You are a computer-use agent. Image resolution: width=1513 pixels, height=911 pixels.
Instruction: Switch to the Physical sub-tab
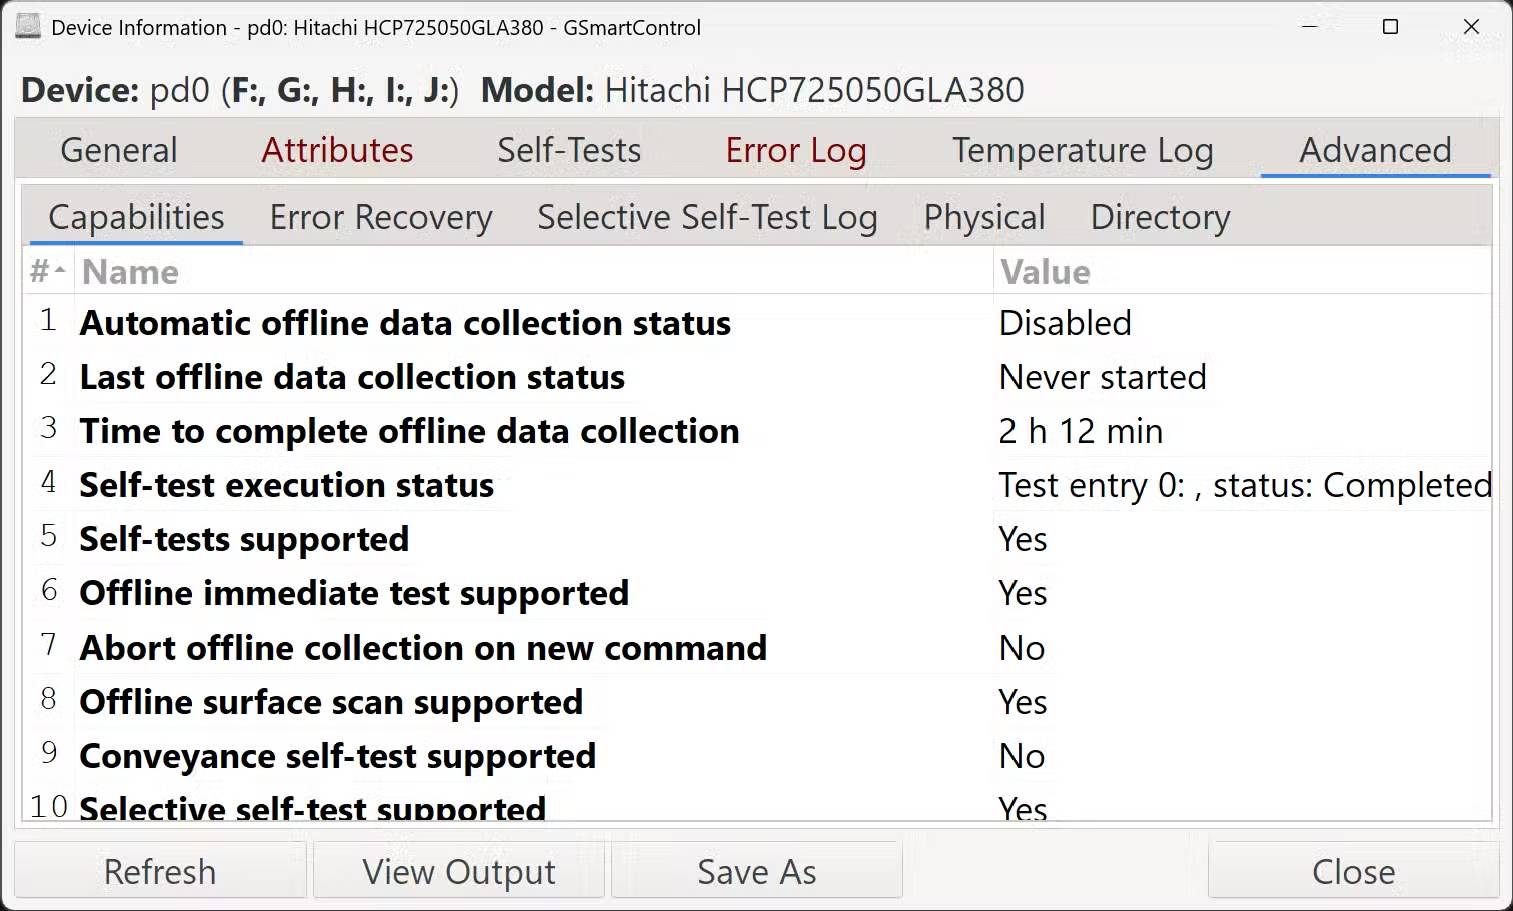point(984,217)
